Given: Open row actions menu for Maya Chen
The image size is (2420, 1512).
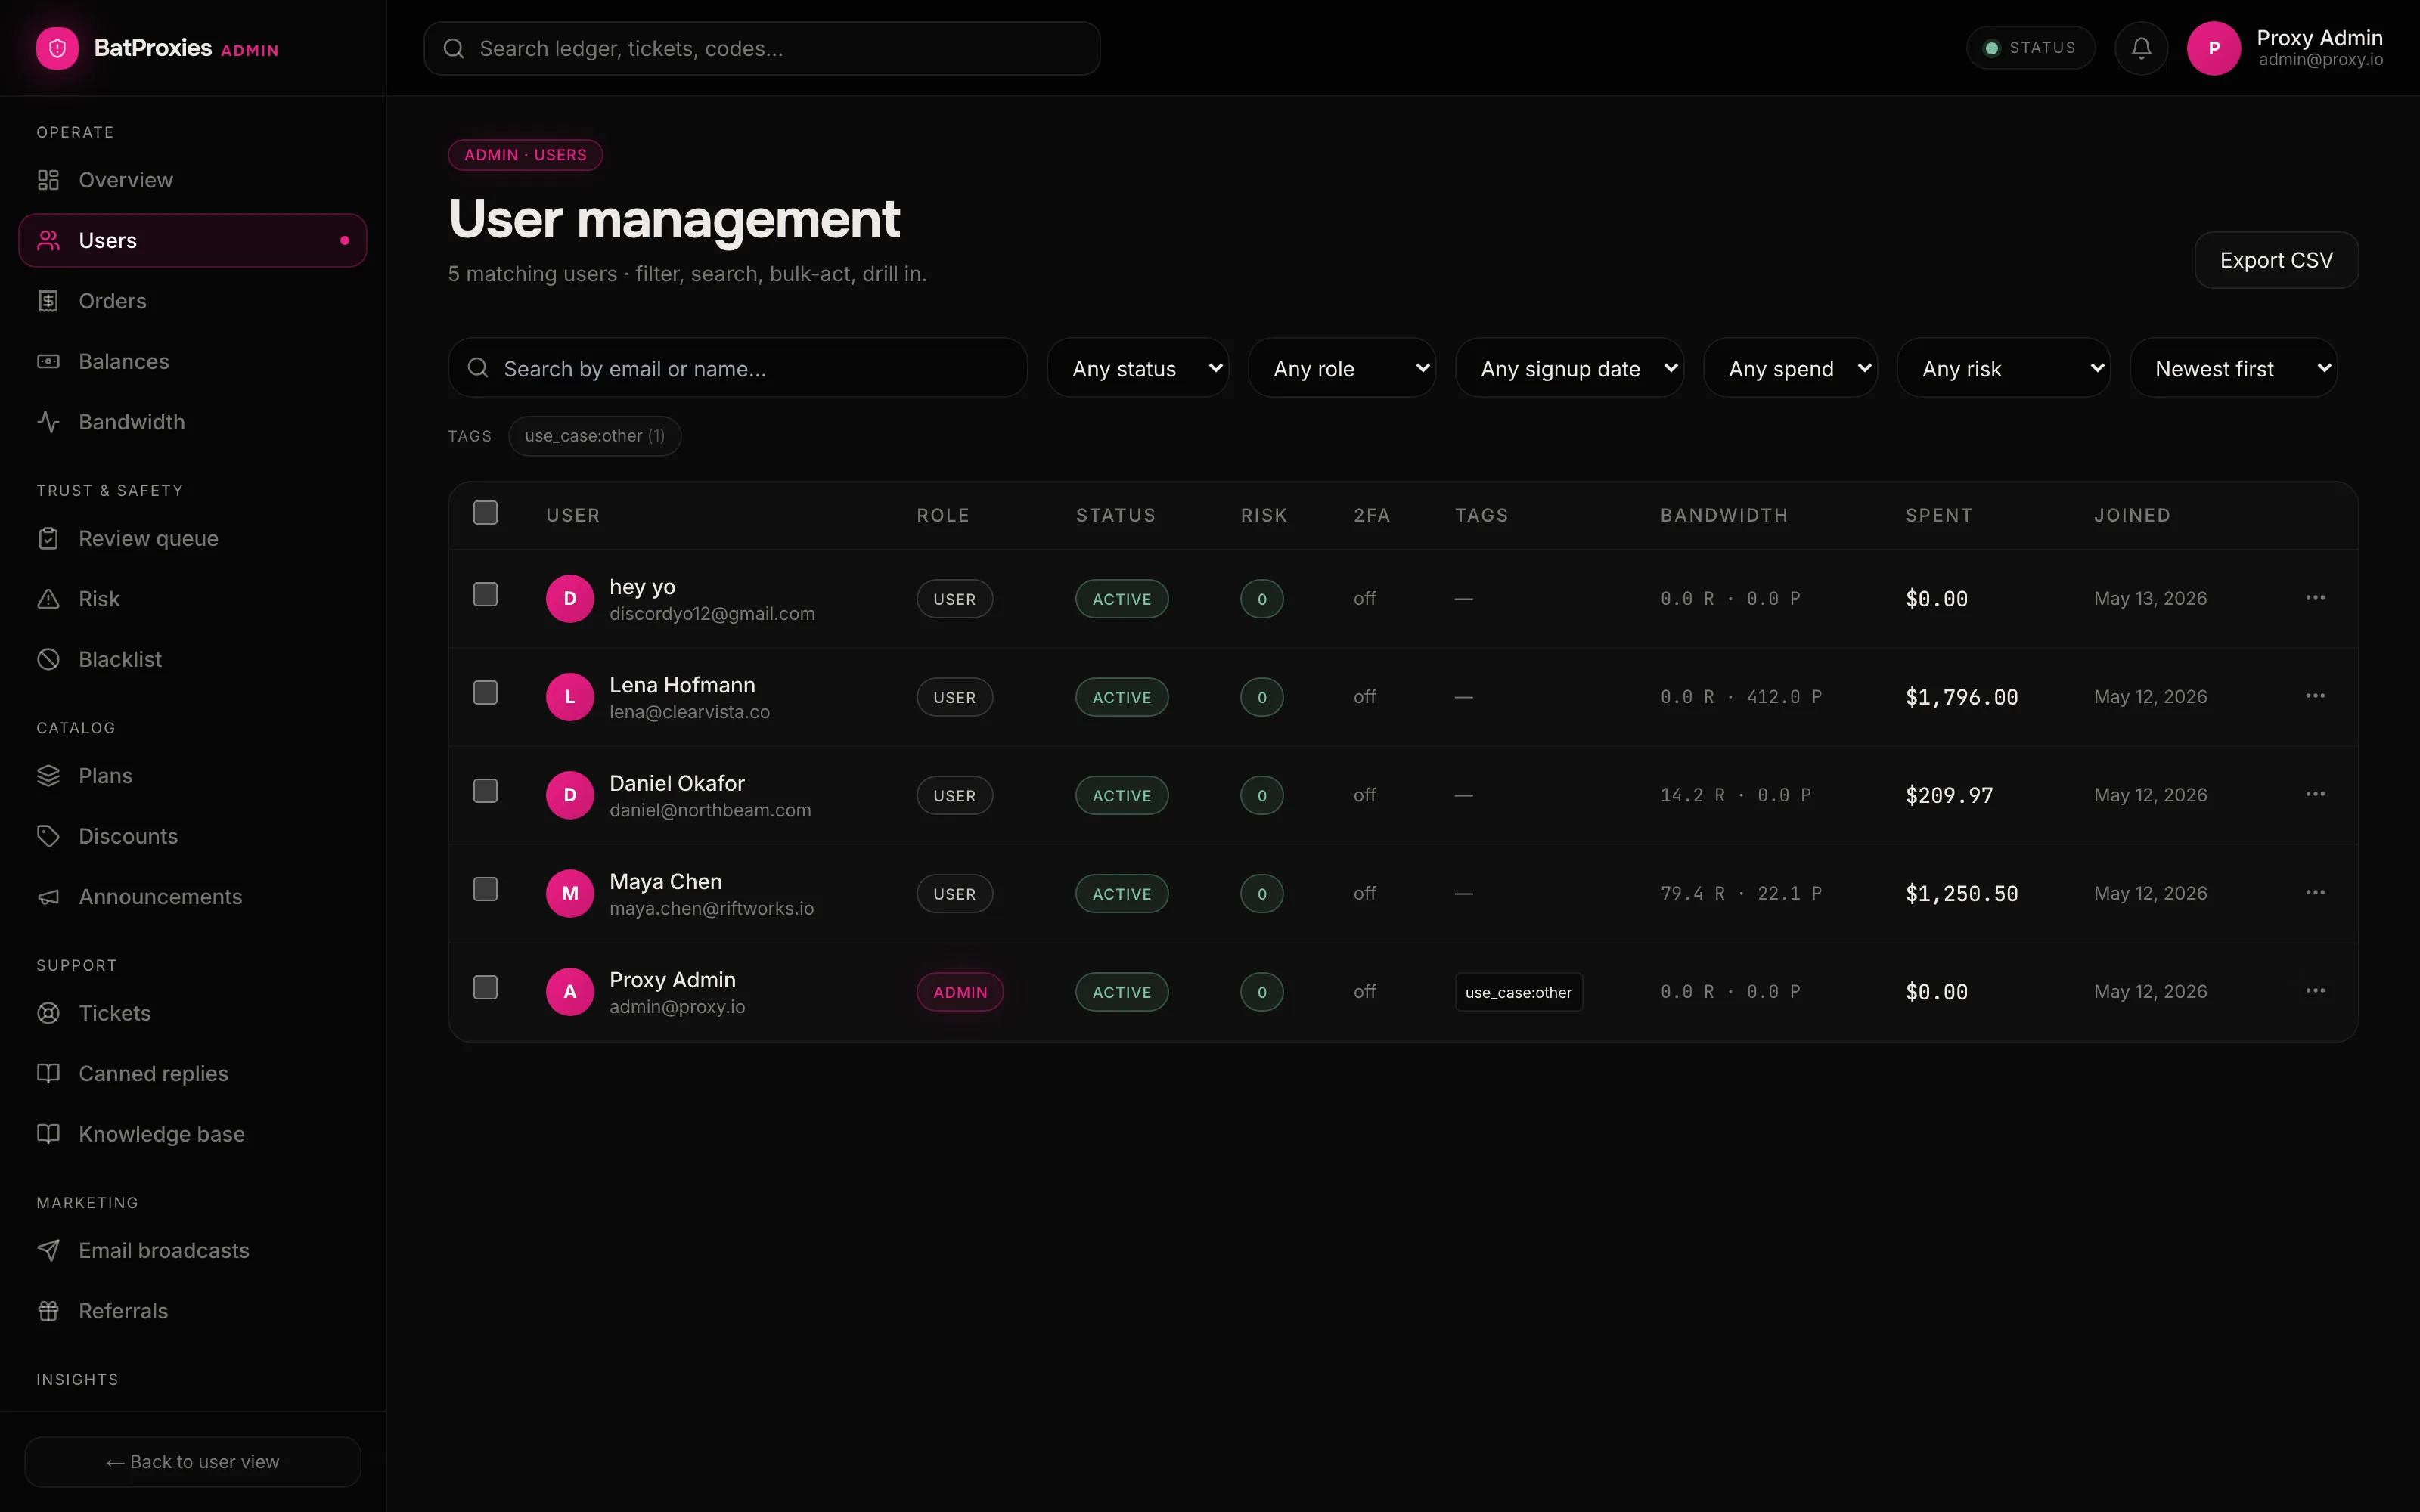Looking at the screenshot, I should coord(2315,893).
